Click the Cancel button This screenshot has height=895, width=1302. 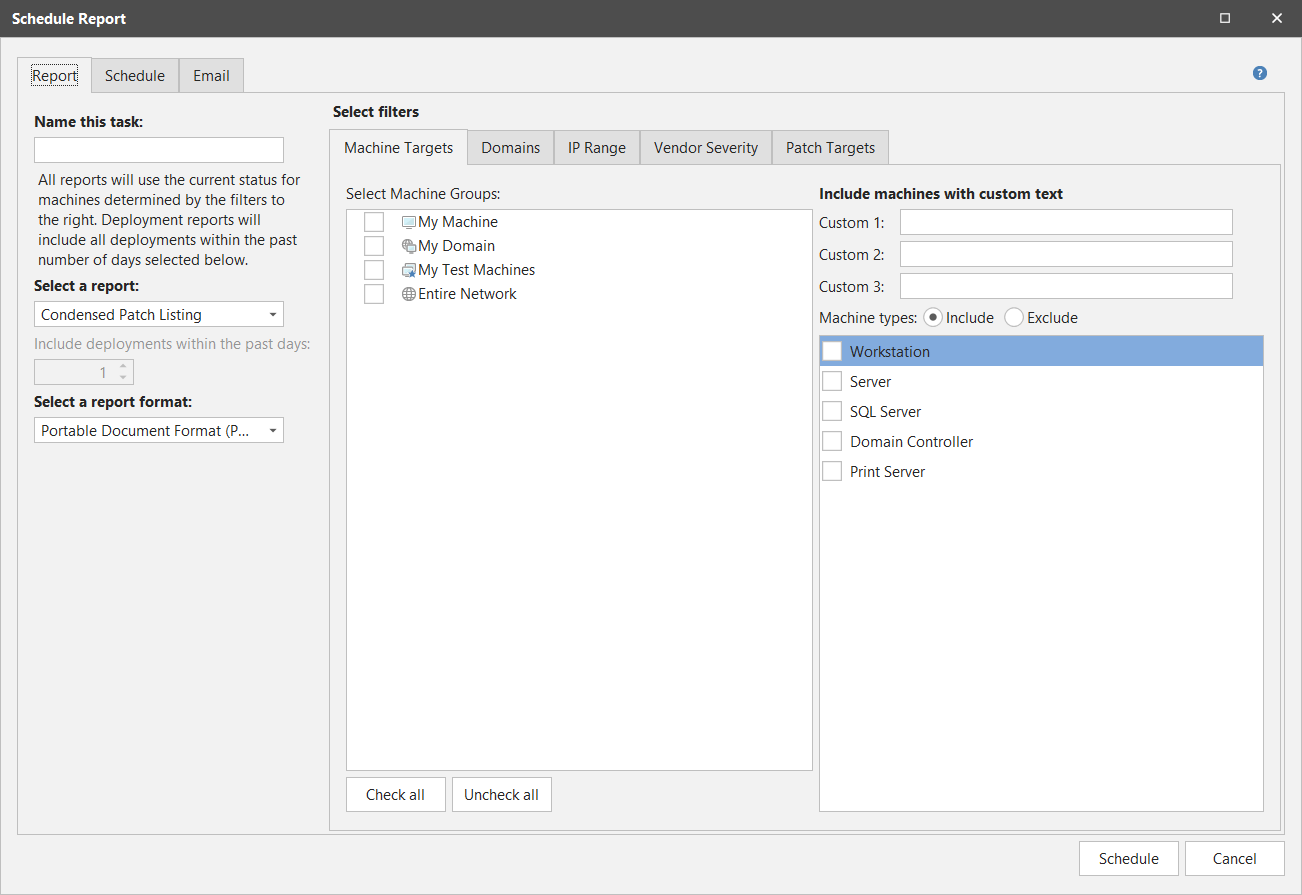point(1235,858)
